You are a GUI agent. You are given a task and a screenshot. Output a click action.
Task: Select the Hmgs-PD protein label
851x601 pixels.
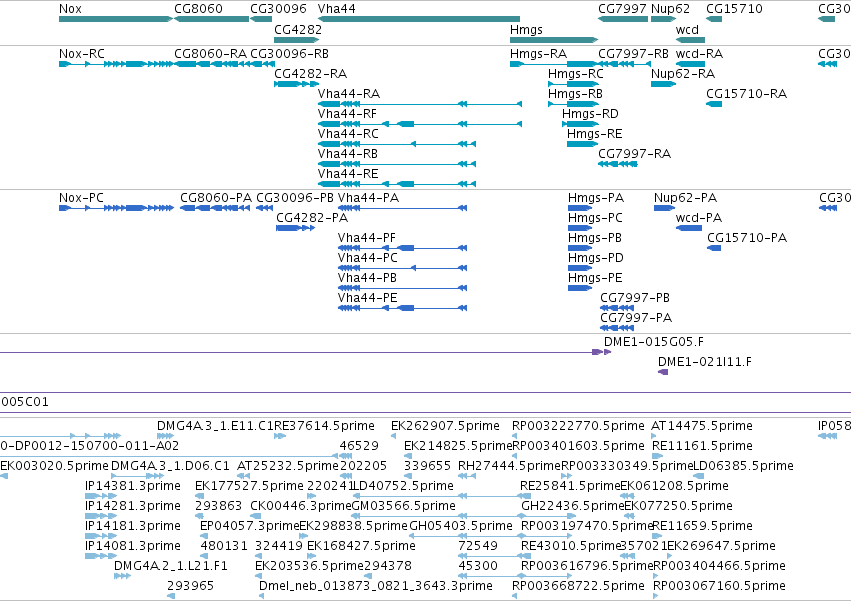pyautogui.click(x=596, y=258)
